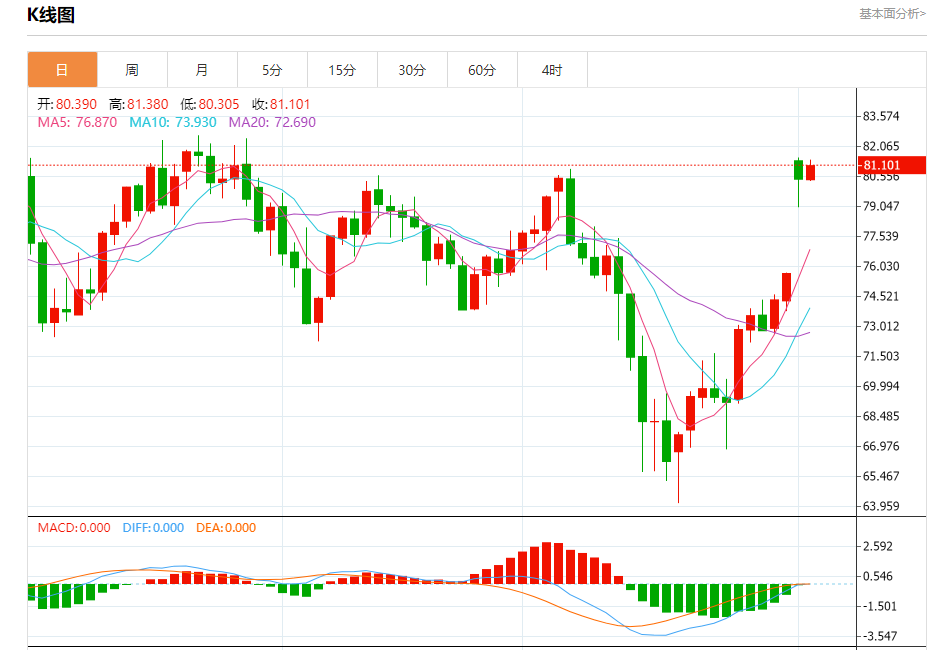Click the 79.047 price axis label
This screenshot has width=939, height=650.
coord(881,206)
